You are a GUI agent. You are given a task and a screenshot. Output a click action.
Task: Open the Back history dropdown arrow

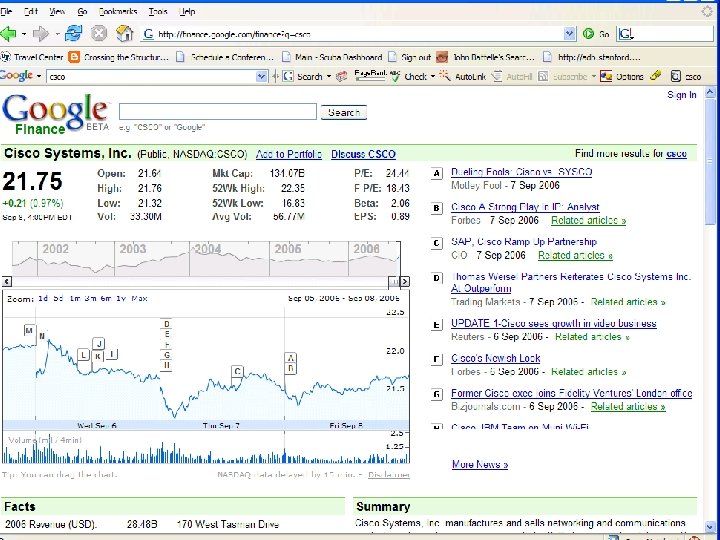[x=23, y=34]
